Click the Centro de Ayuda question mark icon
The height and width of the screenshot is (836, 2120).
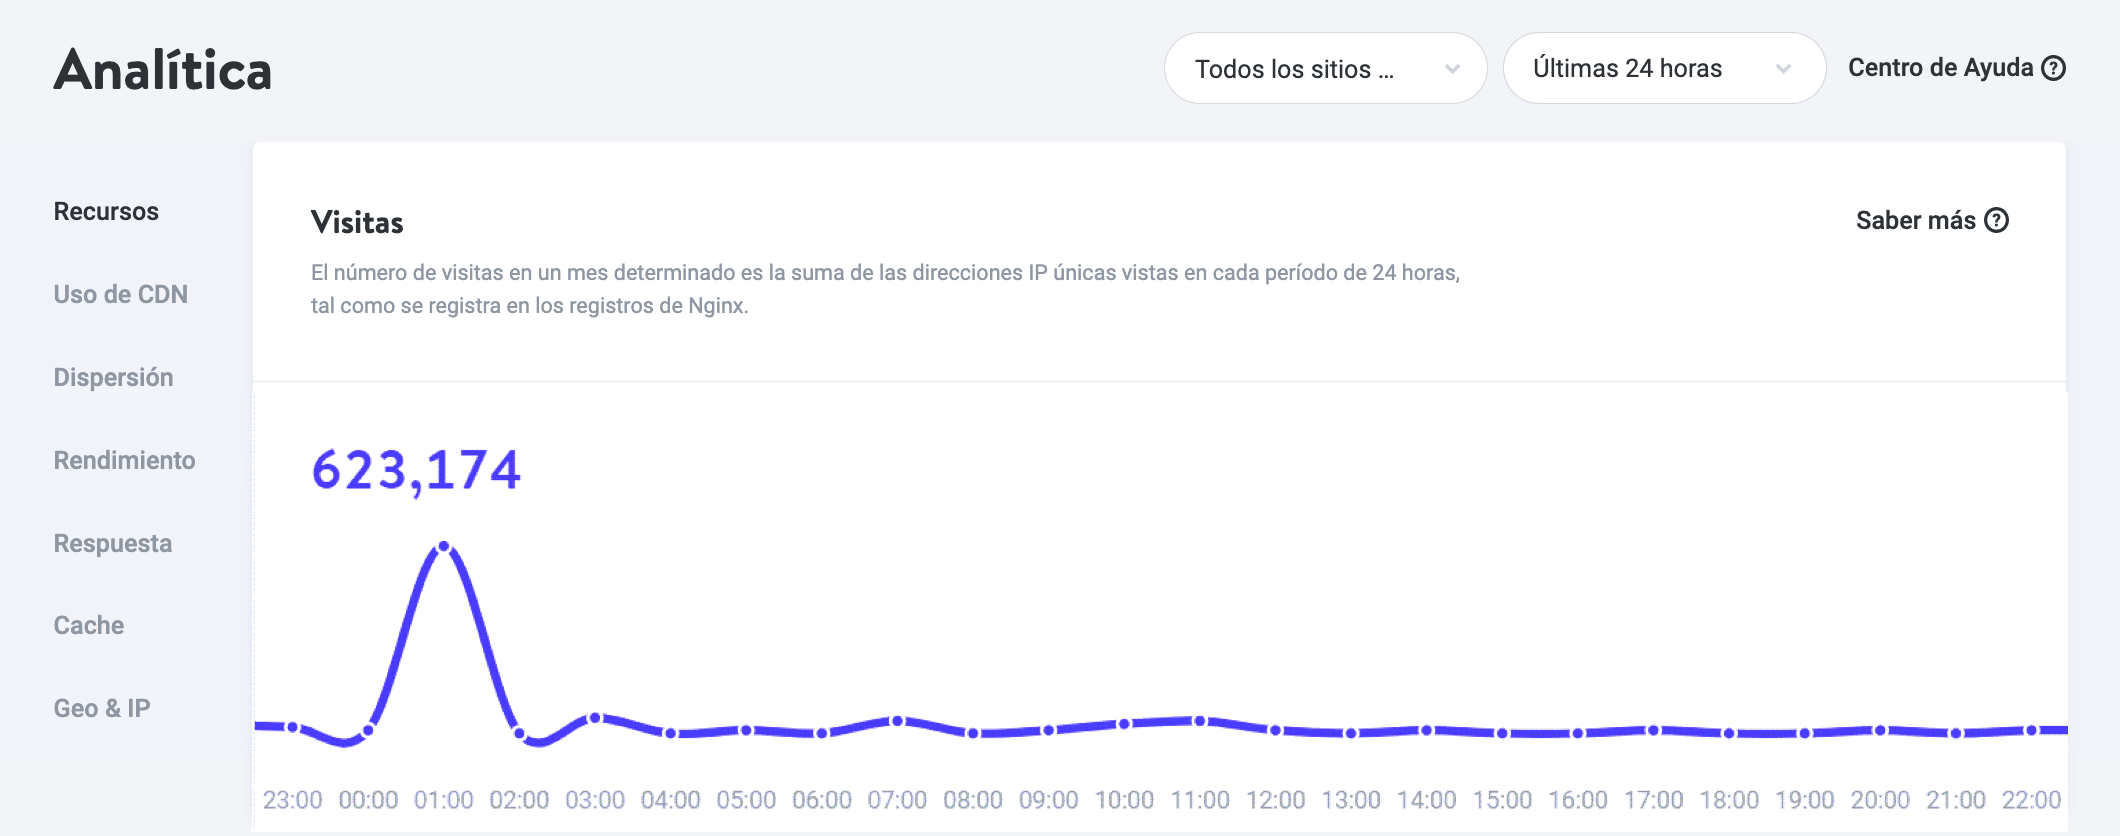pos(2053,68)
